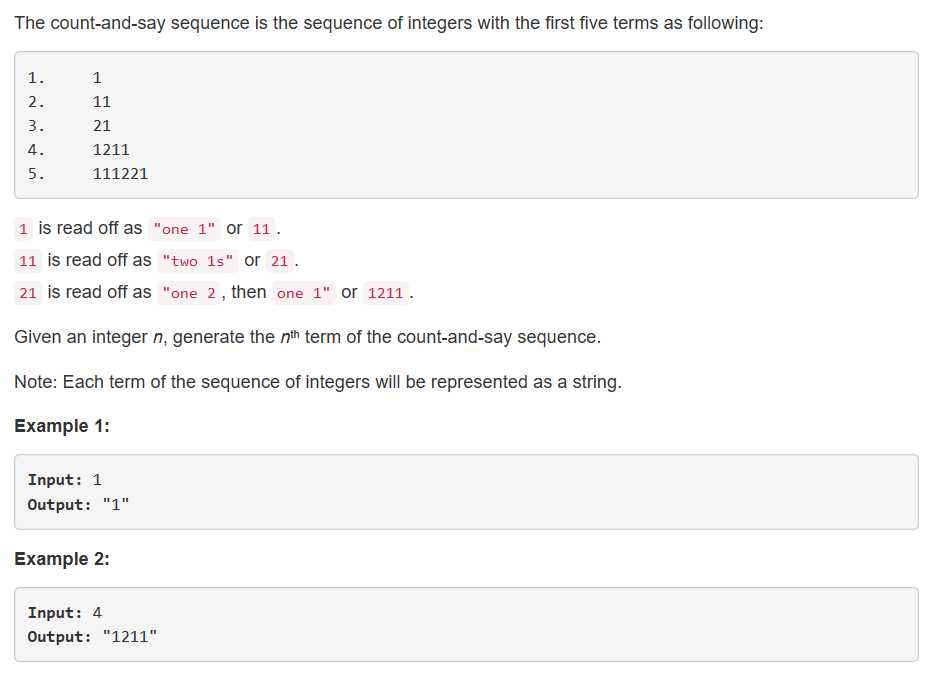Click the inline code '"one 2'
Image resolution: width=937 pixels, height=687 pixels.
tap(189, 293)
